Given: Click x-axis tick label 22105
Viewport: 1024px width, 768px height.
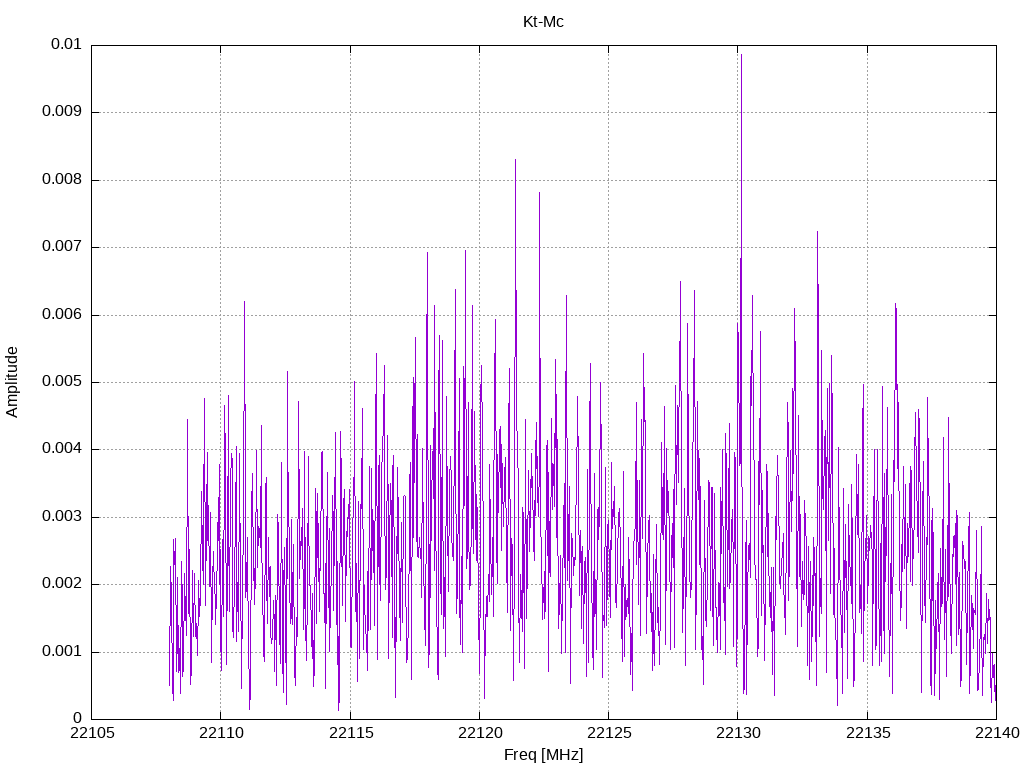Looking at the screenshot, I should tap(92, 733).
